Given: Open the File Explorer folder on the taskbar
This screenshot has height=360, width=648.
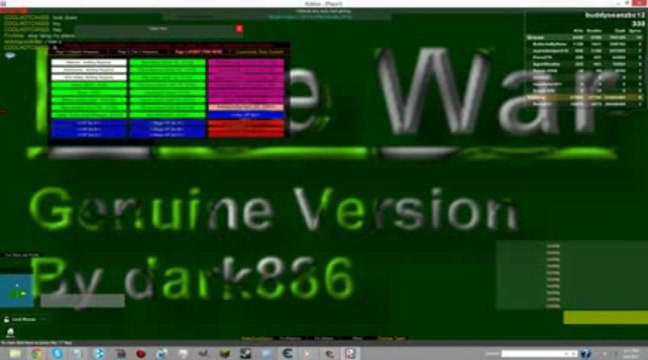Looking at the screenshot, I should click(x=15, y=353).
